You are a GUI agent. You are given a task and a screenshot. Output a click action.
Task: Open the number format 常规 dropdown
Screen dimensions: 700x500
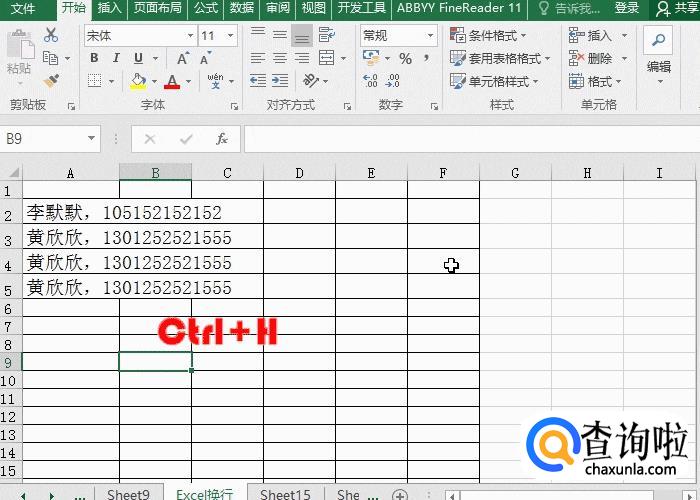click(430, 35)
